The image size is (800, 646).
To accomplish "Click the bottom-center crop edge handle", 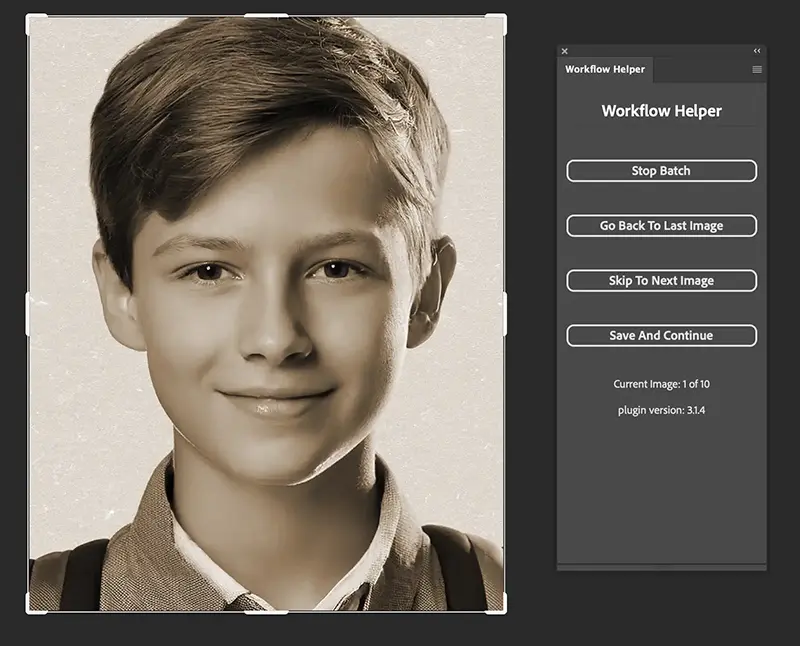I will (x=266, y=612).
